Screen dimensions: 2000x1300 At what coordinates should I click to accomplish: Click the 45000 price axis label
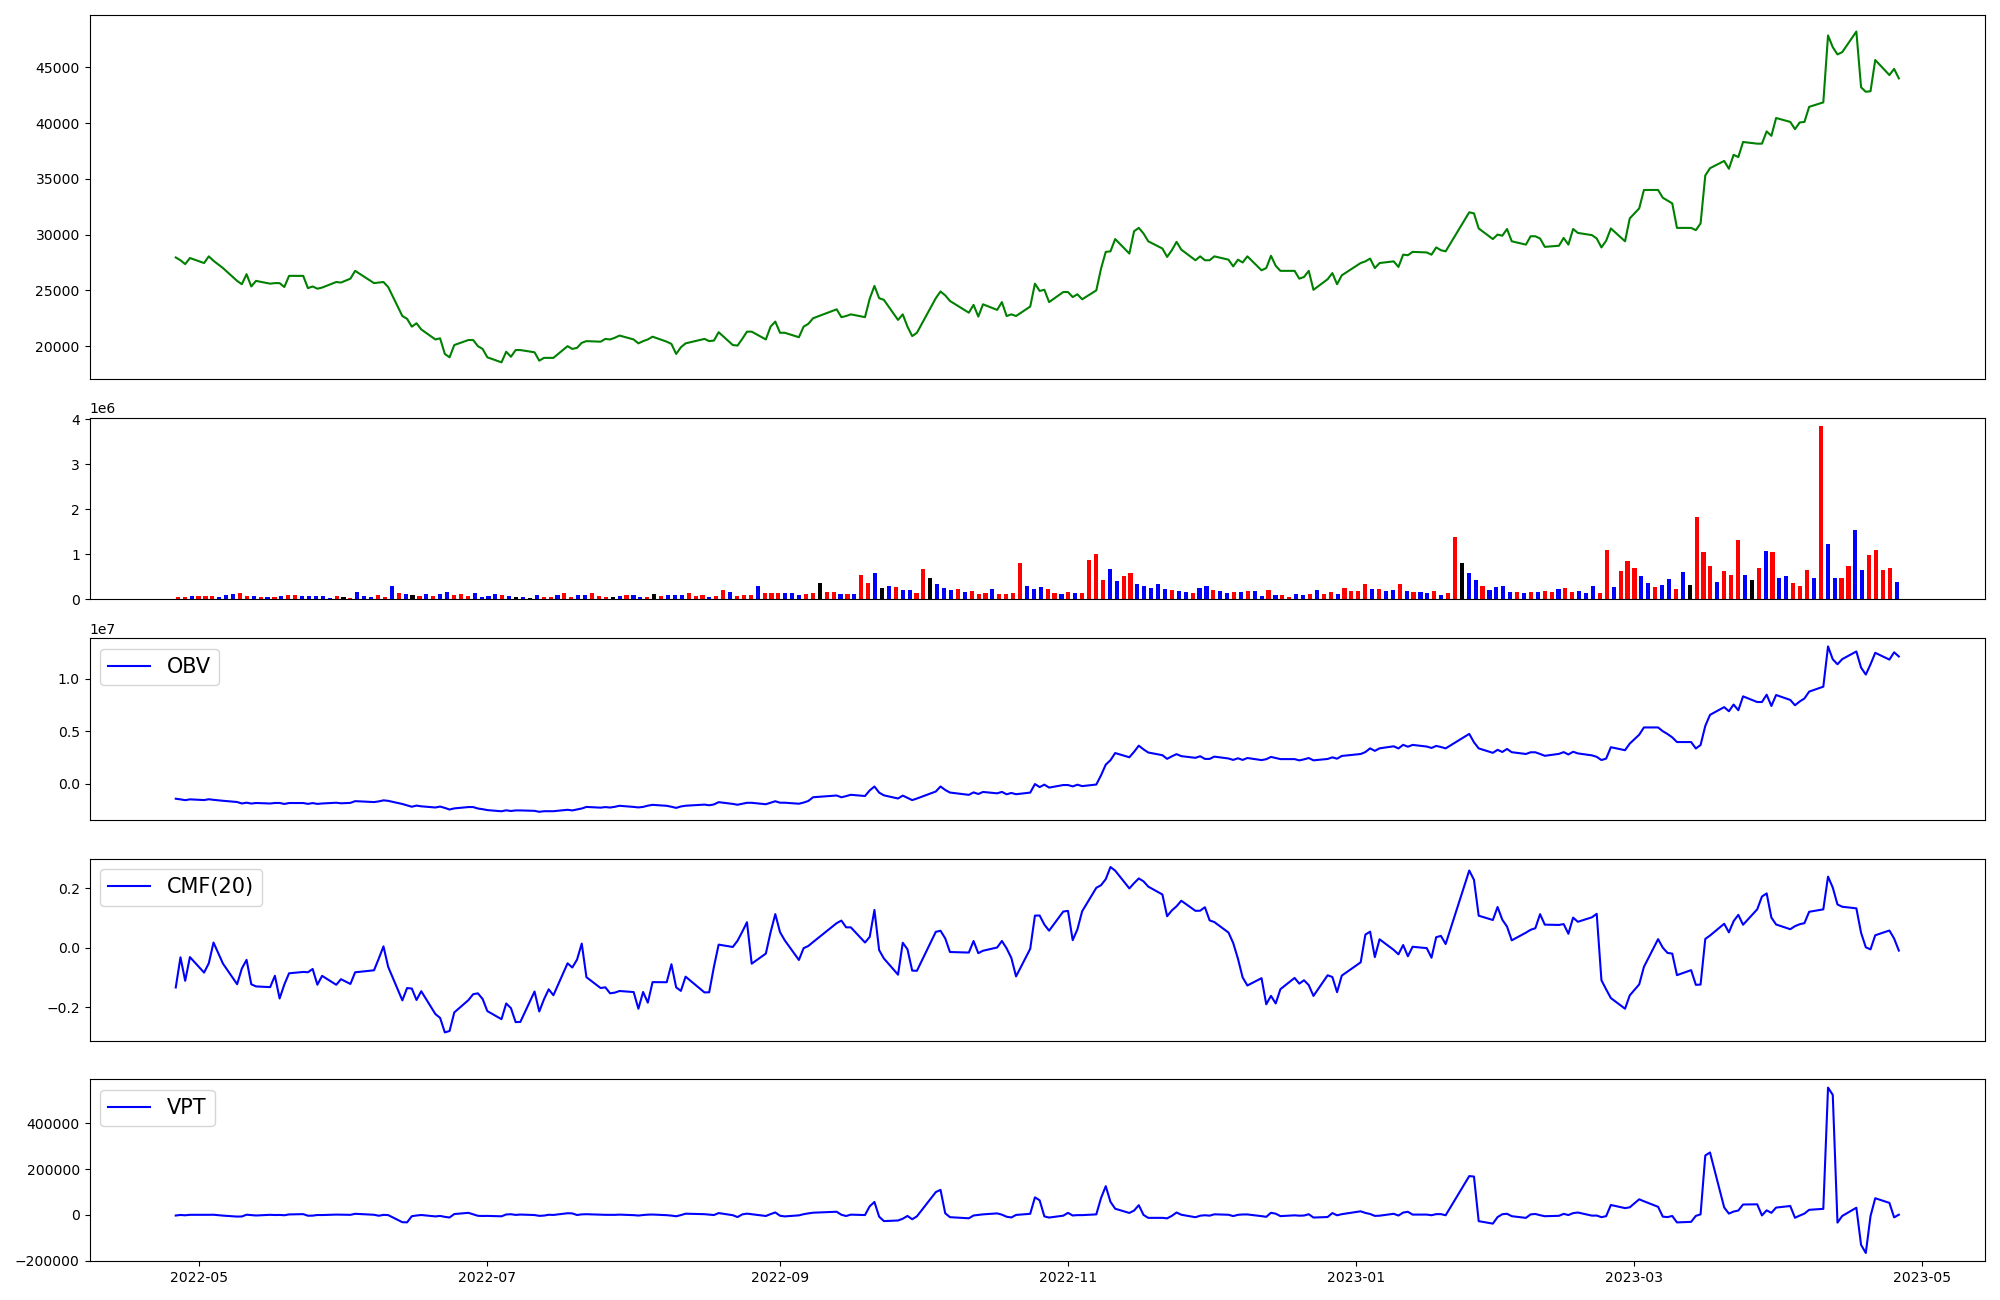pyautogui.click(x=58, y=68)
